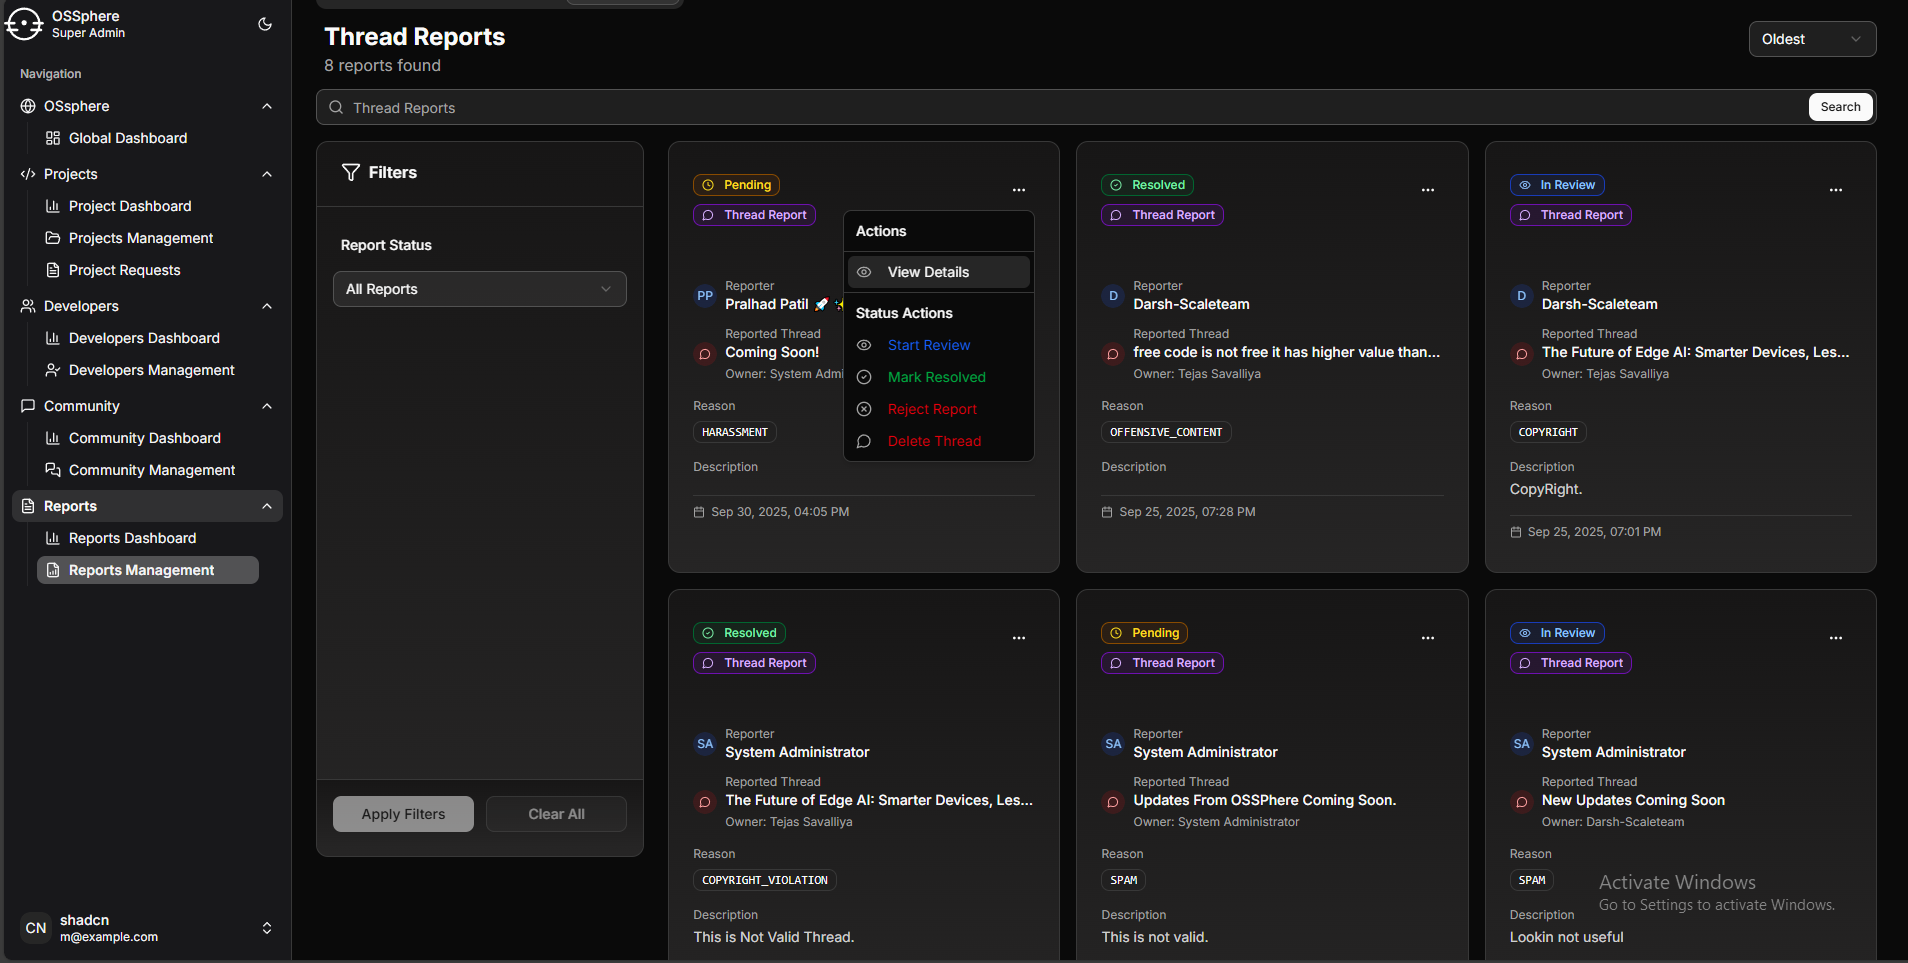The height and width of the screenshot is (963, 1908).
Task: Click the document icon beside Reports
Action: [28, 506]
